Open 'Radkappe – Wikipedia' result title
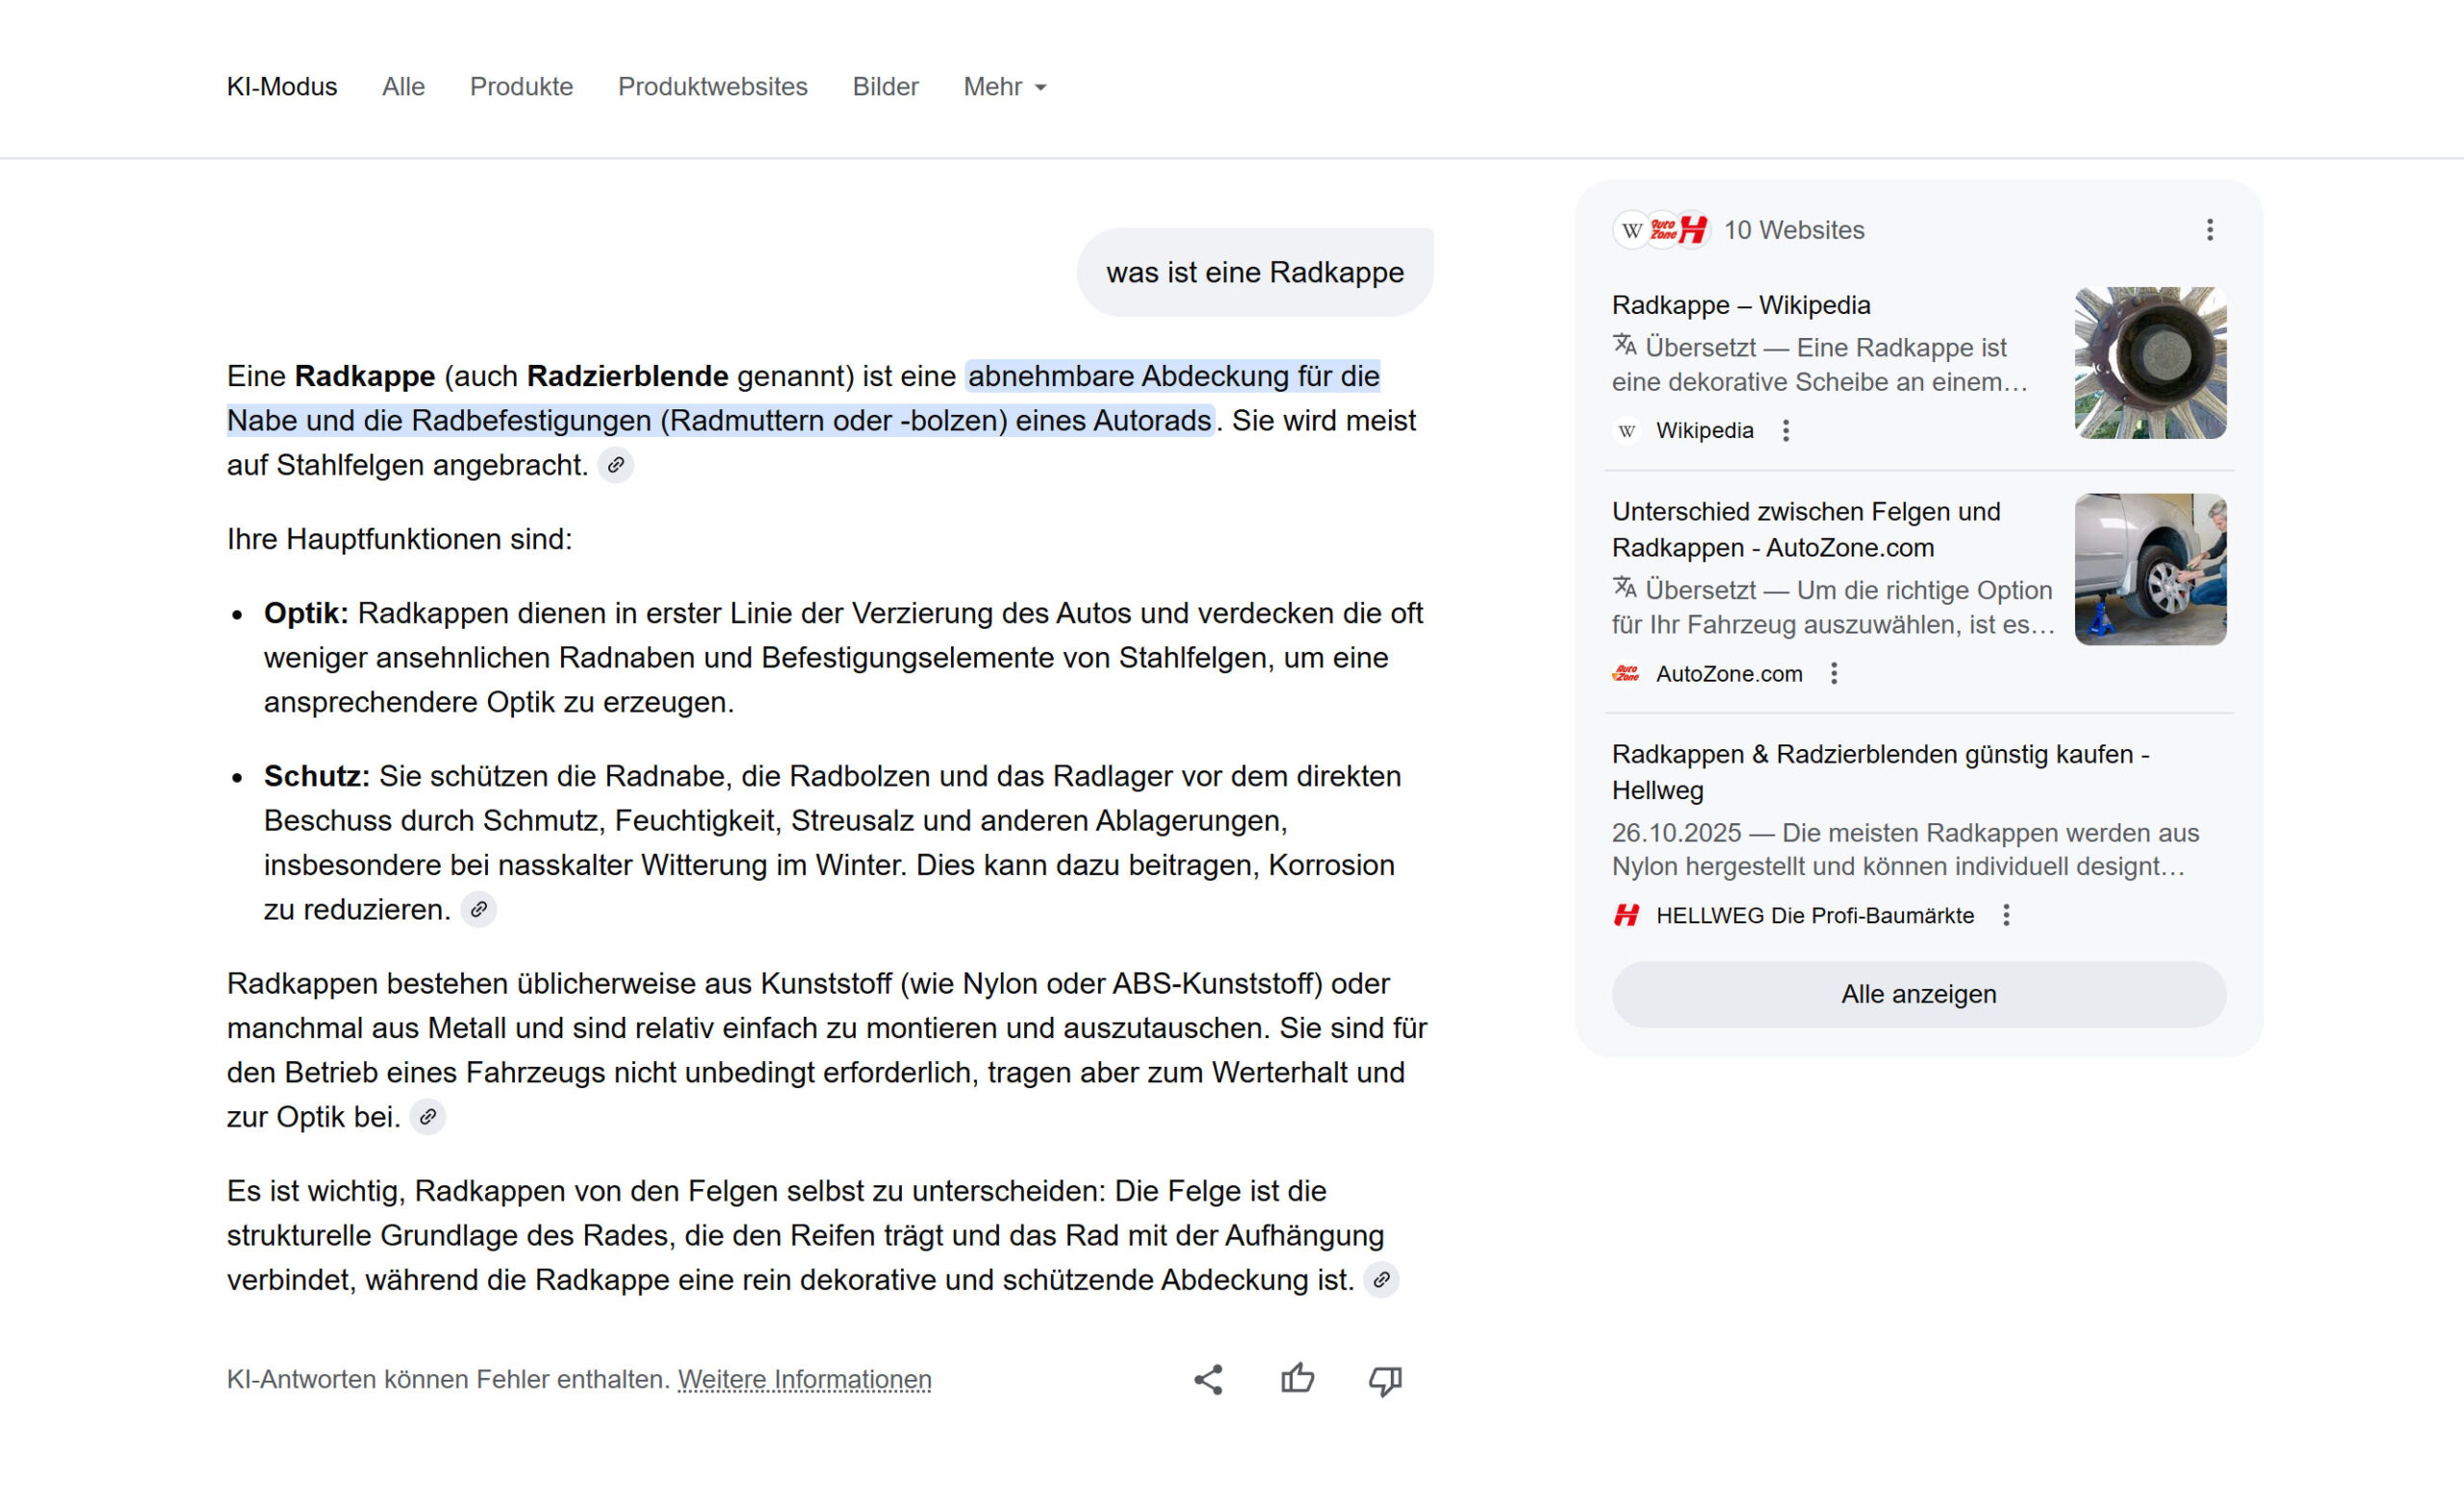The height and width of the screenshot is (1502, 2464). click(x=1740, y=305)
